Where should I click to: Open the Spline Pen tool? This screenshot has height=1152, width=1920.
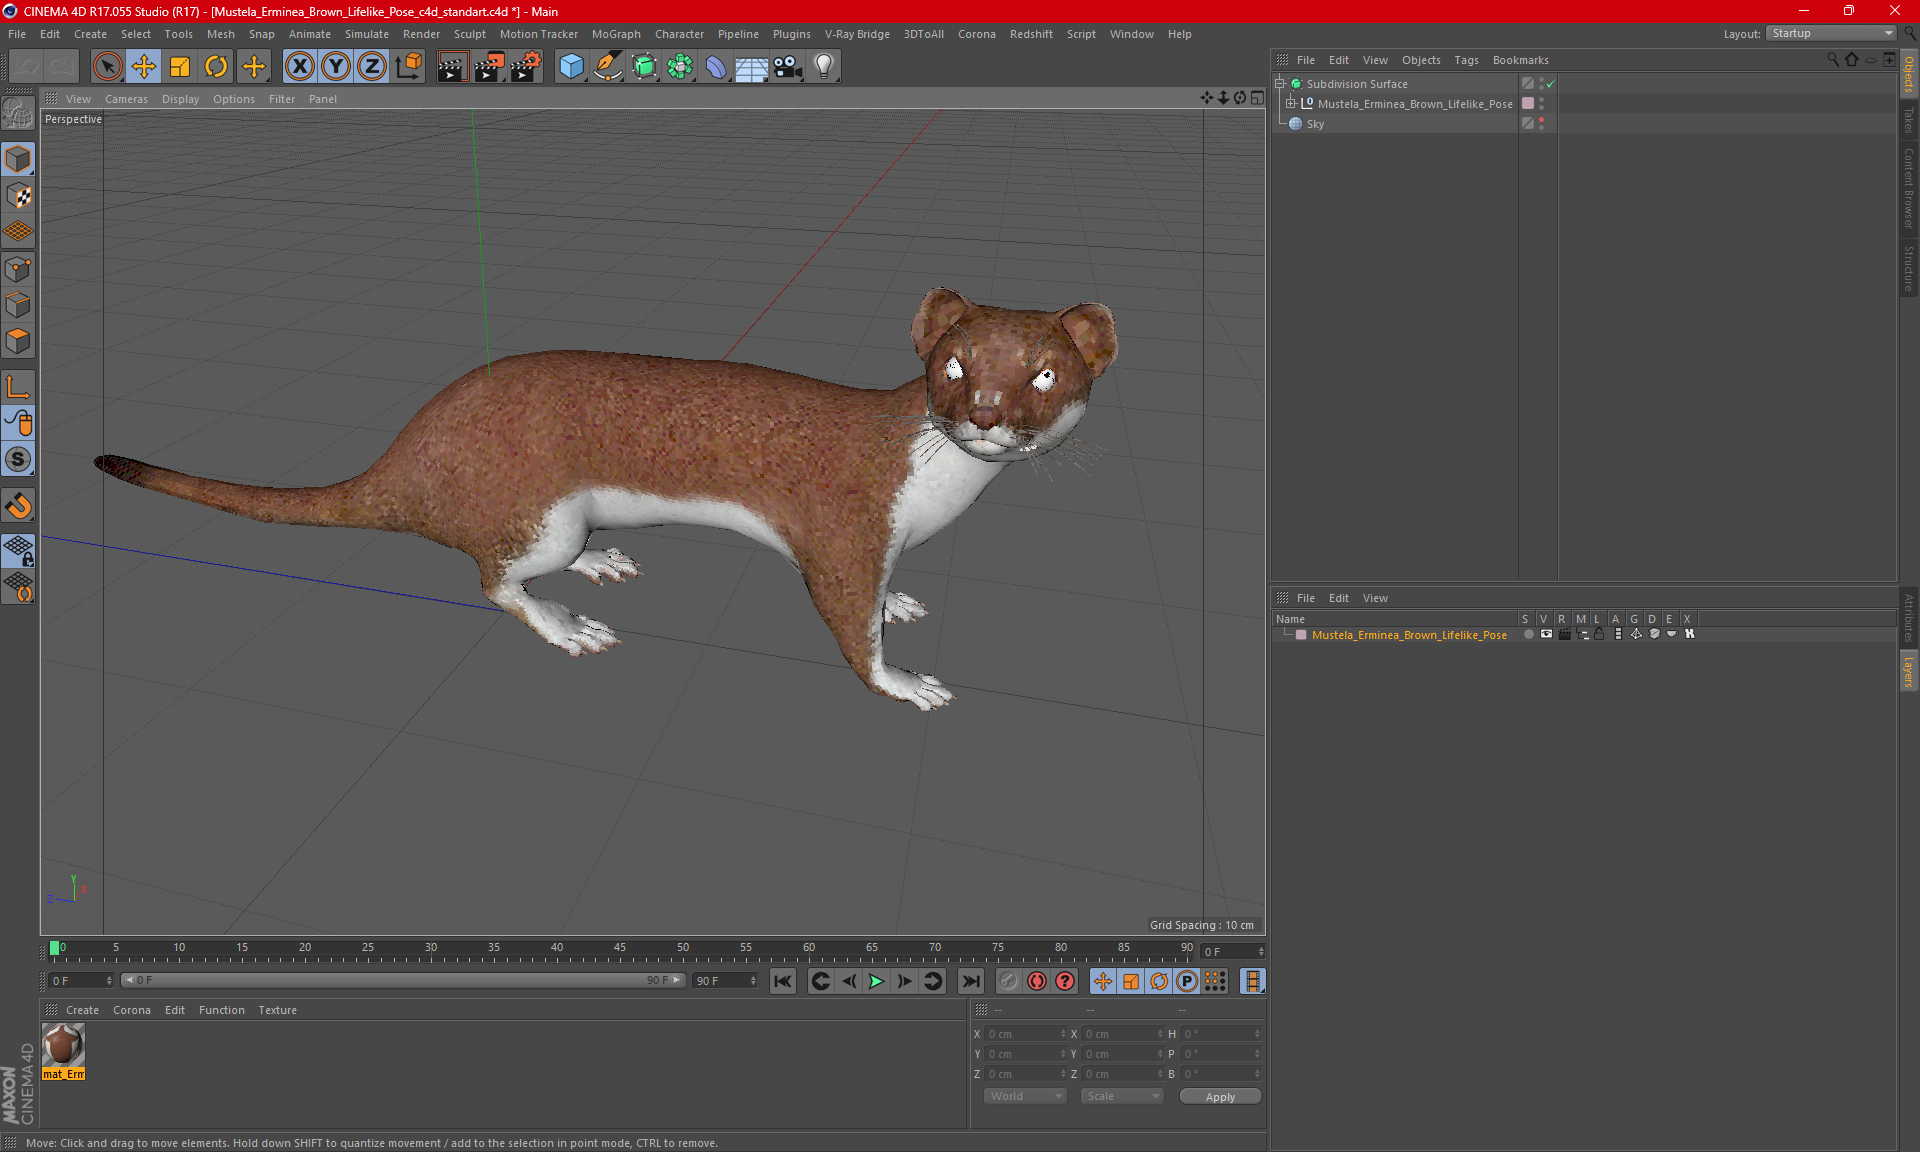point(607,67)
